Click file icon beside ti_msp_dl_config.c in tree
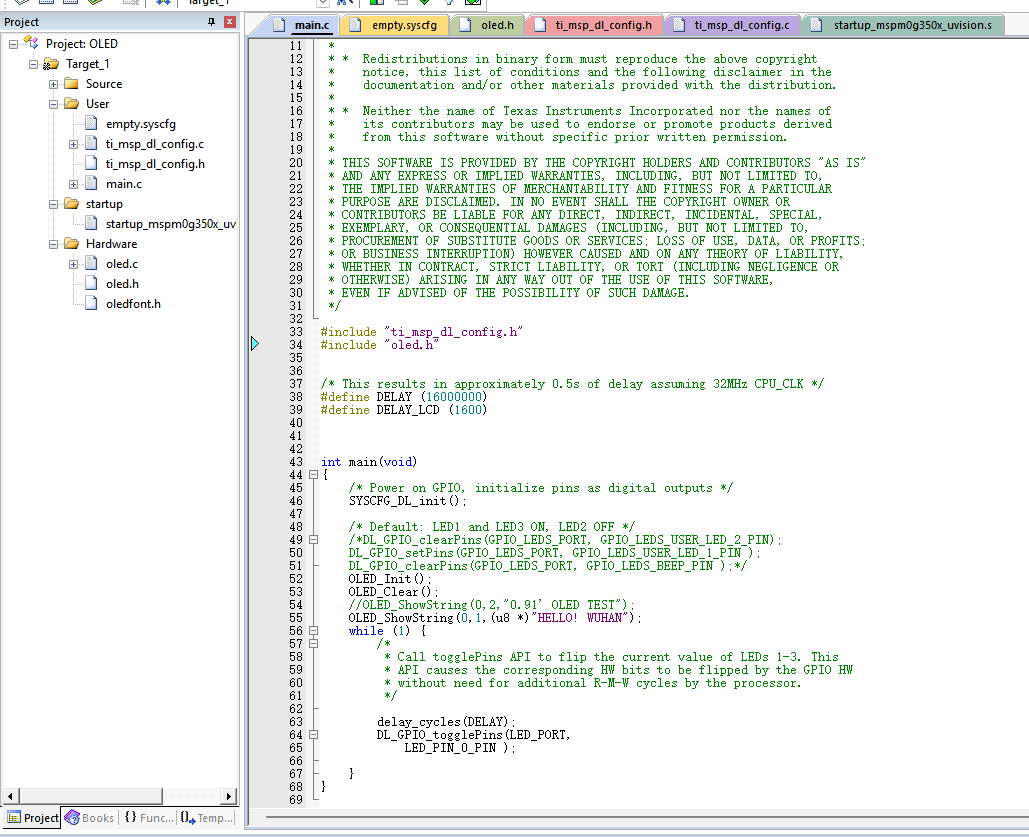 91,144
